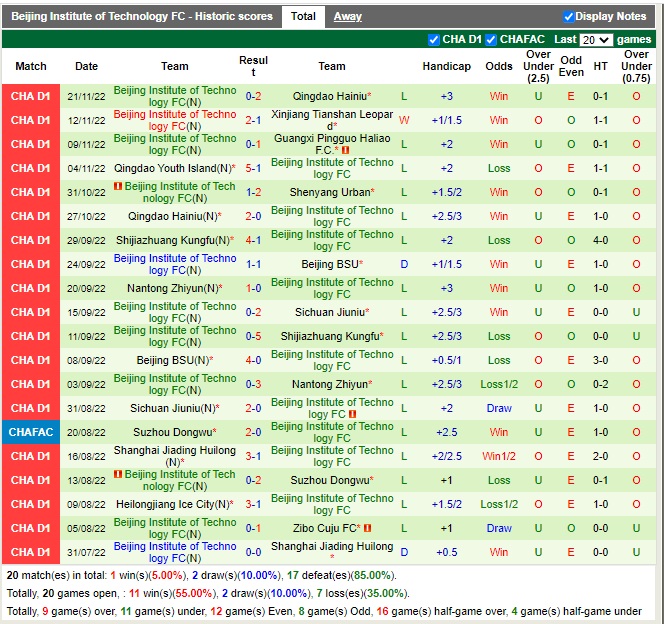Screen dimensions: 664x624
Task: Toggle the CHA D1 league filter checkbox
Action: tap(434, 40)
